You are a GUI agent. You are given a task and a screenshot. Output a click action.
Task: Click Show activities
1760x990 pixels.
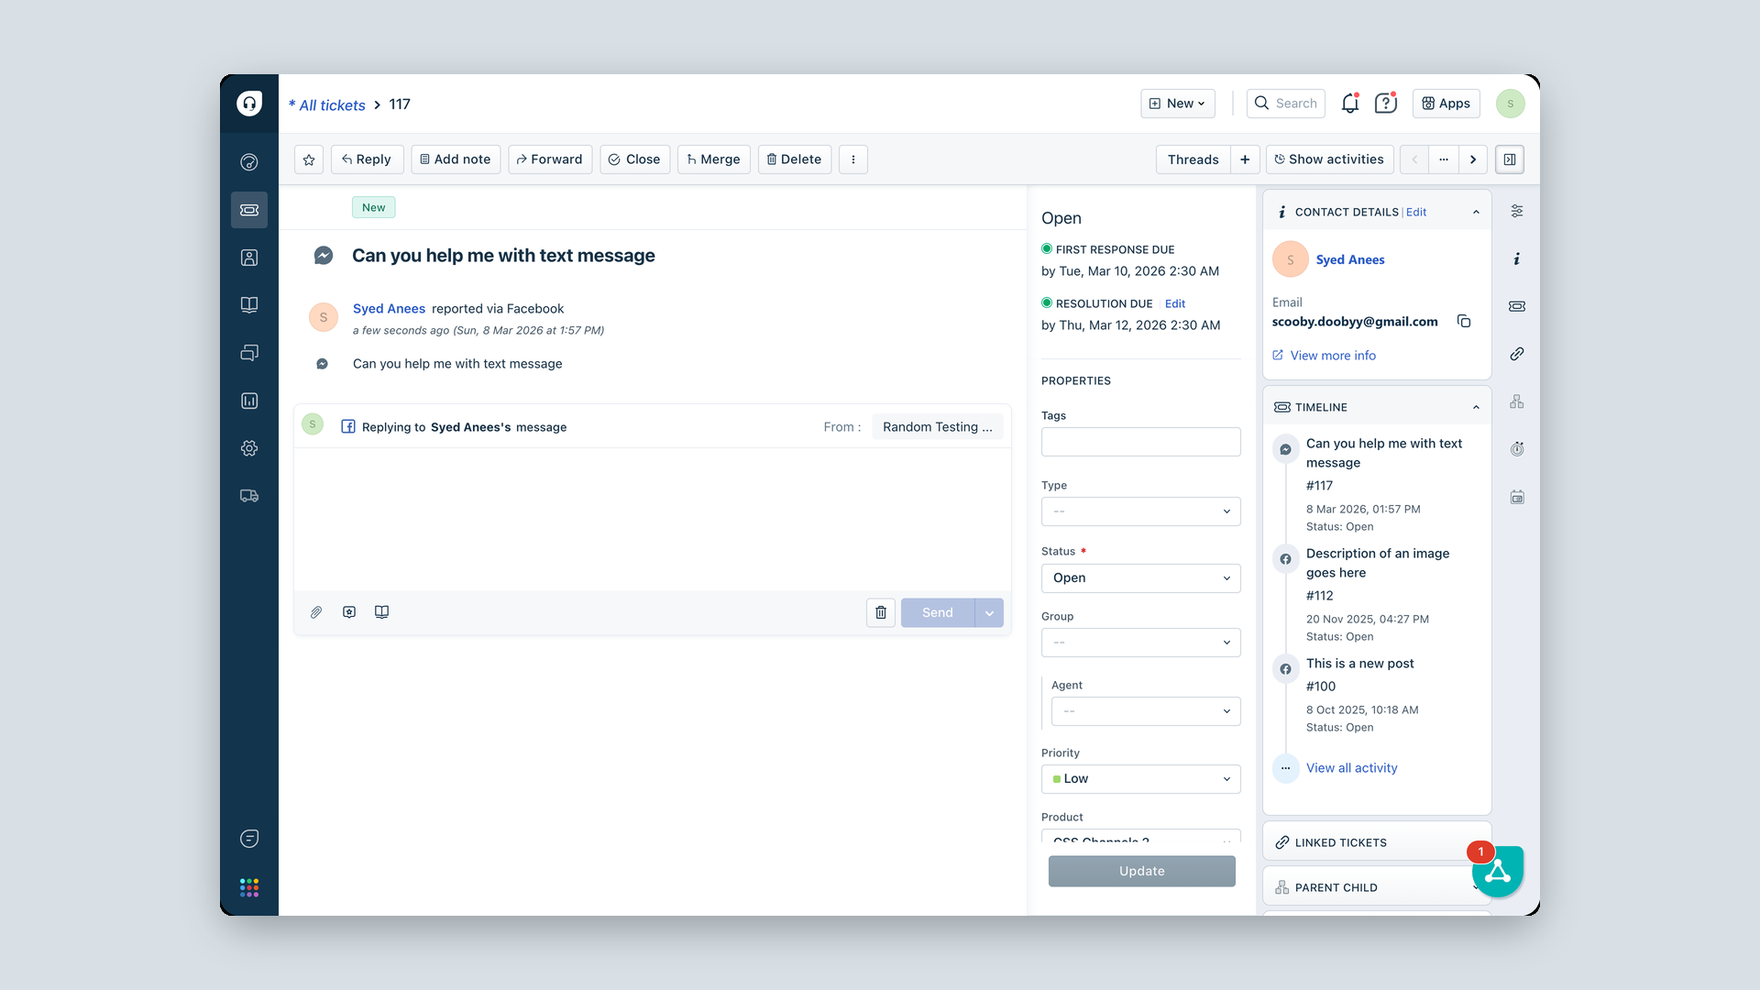(1329, 159)
